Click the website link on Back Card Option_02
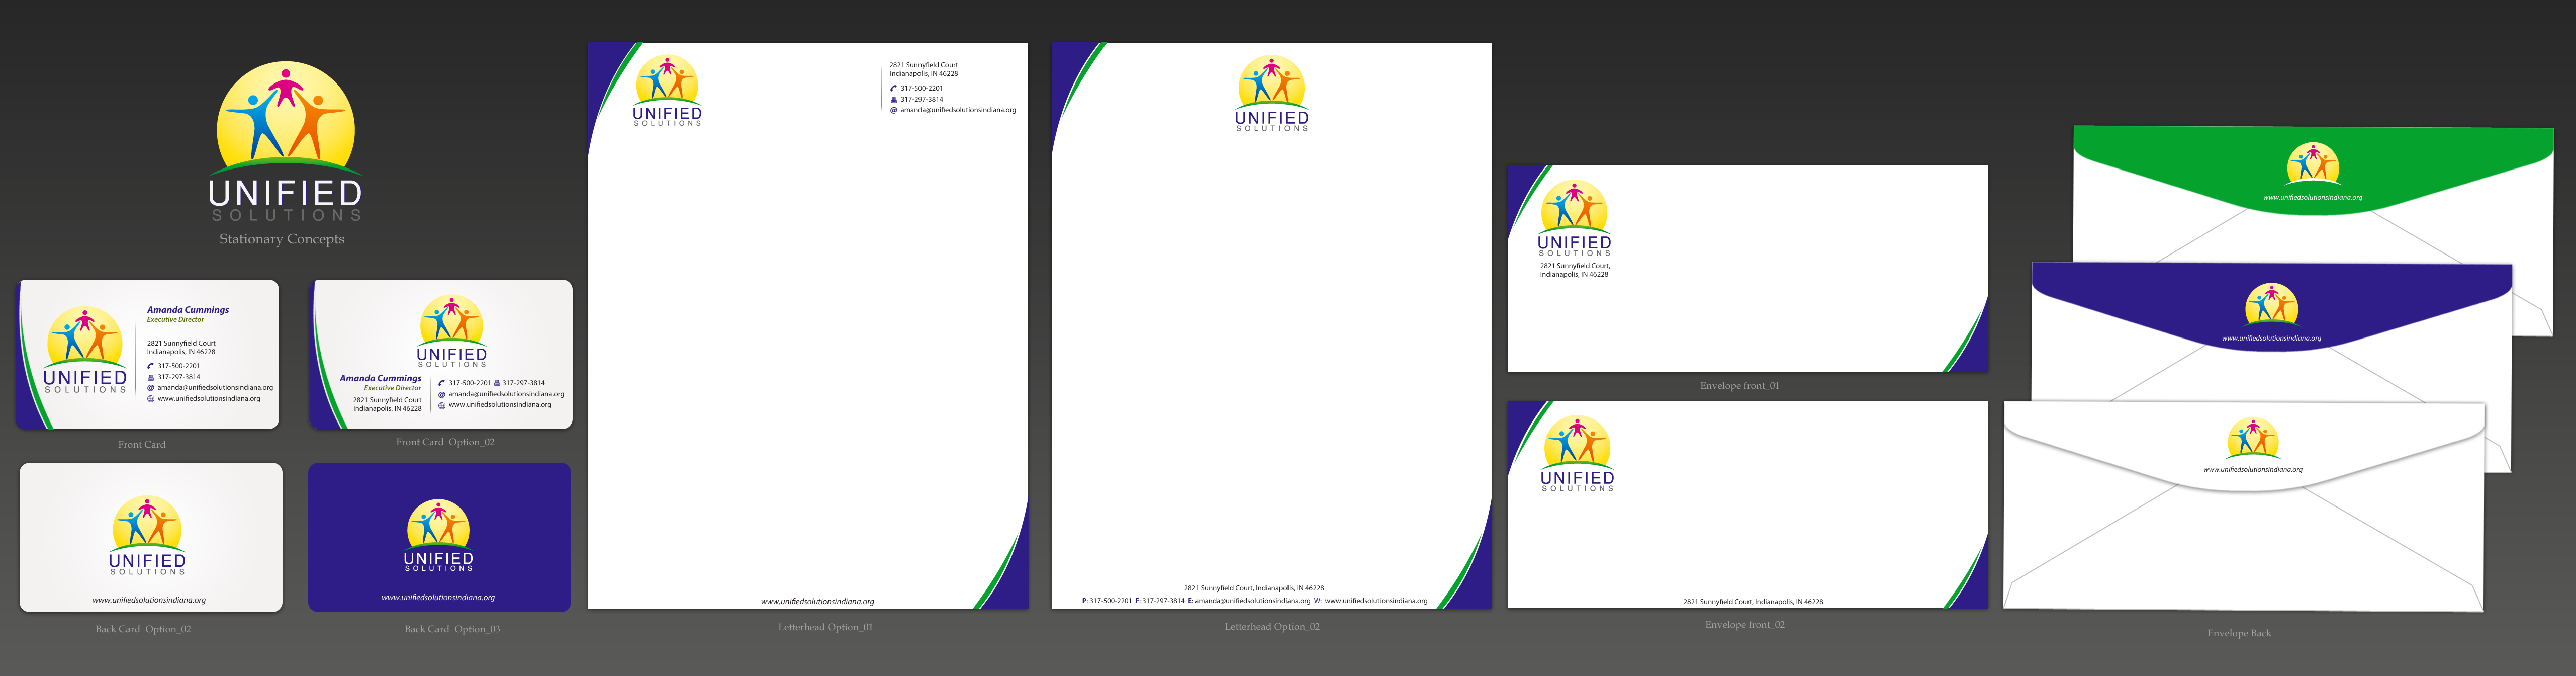The width and height of the screenshot is (2576, 676). (x=149, y=600)
